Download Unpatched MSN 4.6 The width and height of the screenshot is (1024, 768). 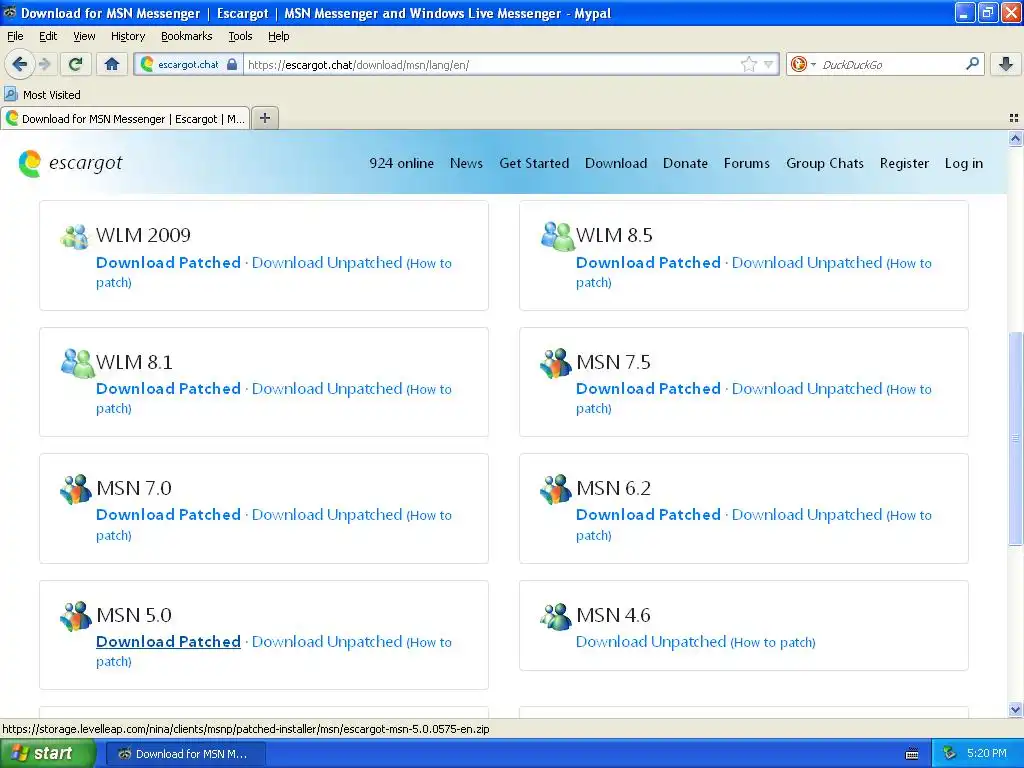650,641
